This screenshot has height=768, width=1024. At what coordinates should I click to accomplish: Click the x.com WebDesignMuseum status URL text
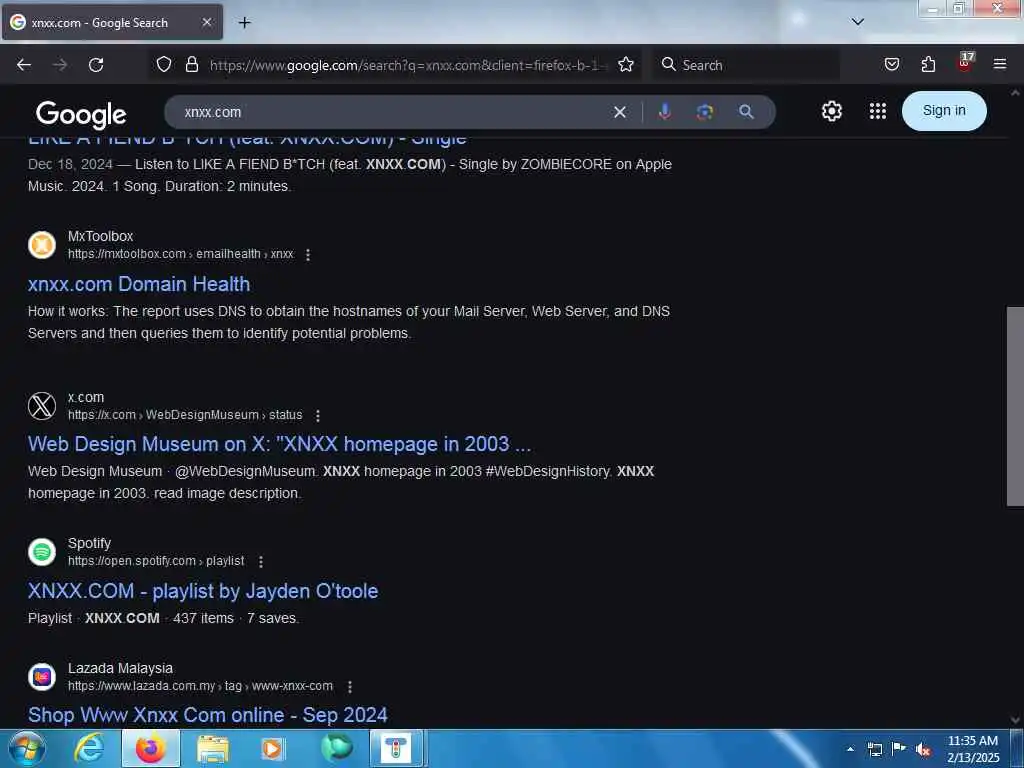pos(185,415)
